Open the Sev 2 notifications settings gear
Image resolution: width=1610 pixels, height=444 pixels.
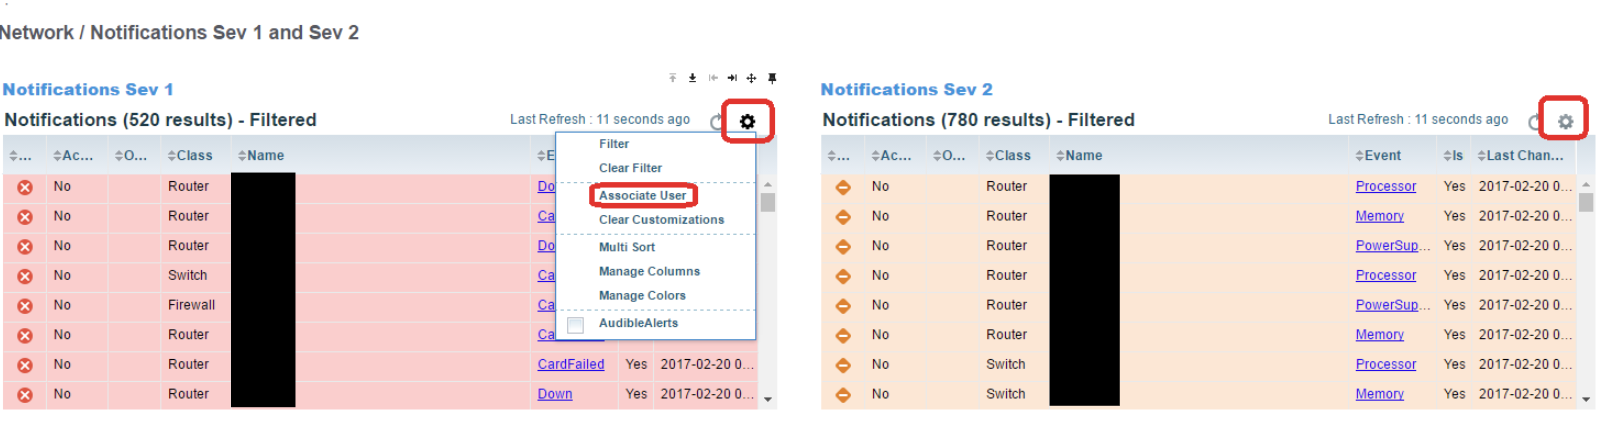point(1565,122)
